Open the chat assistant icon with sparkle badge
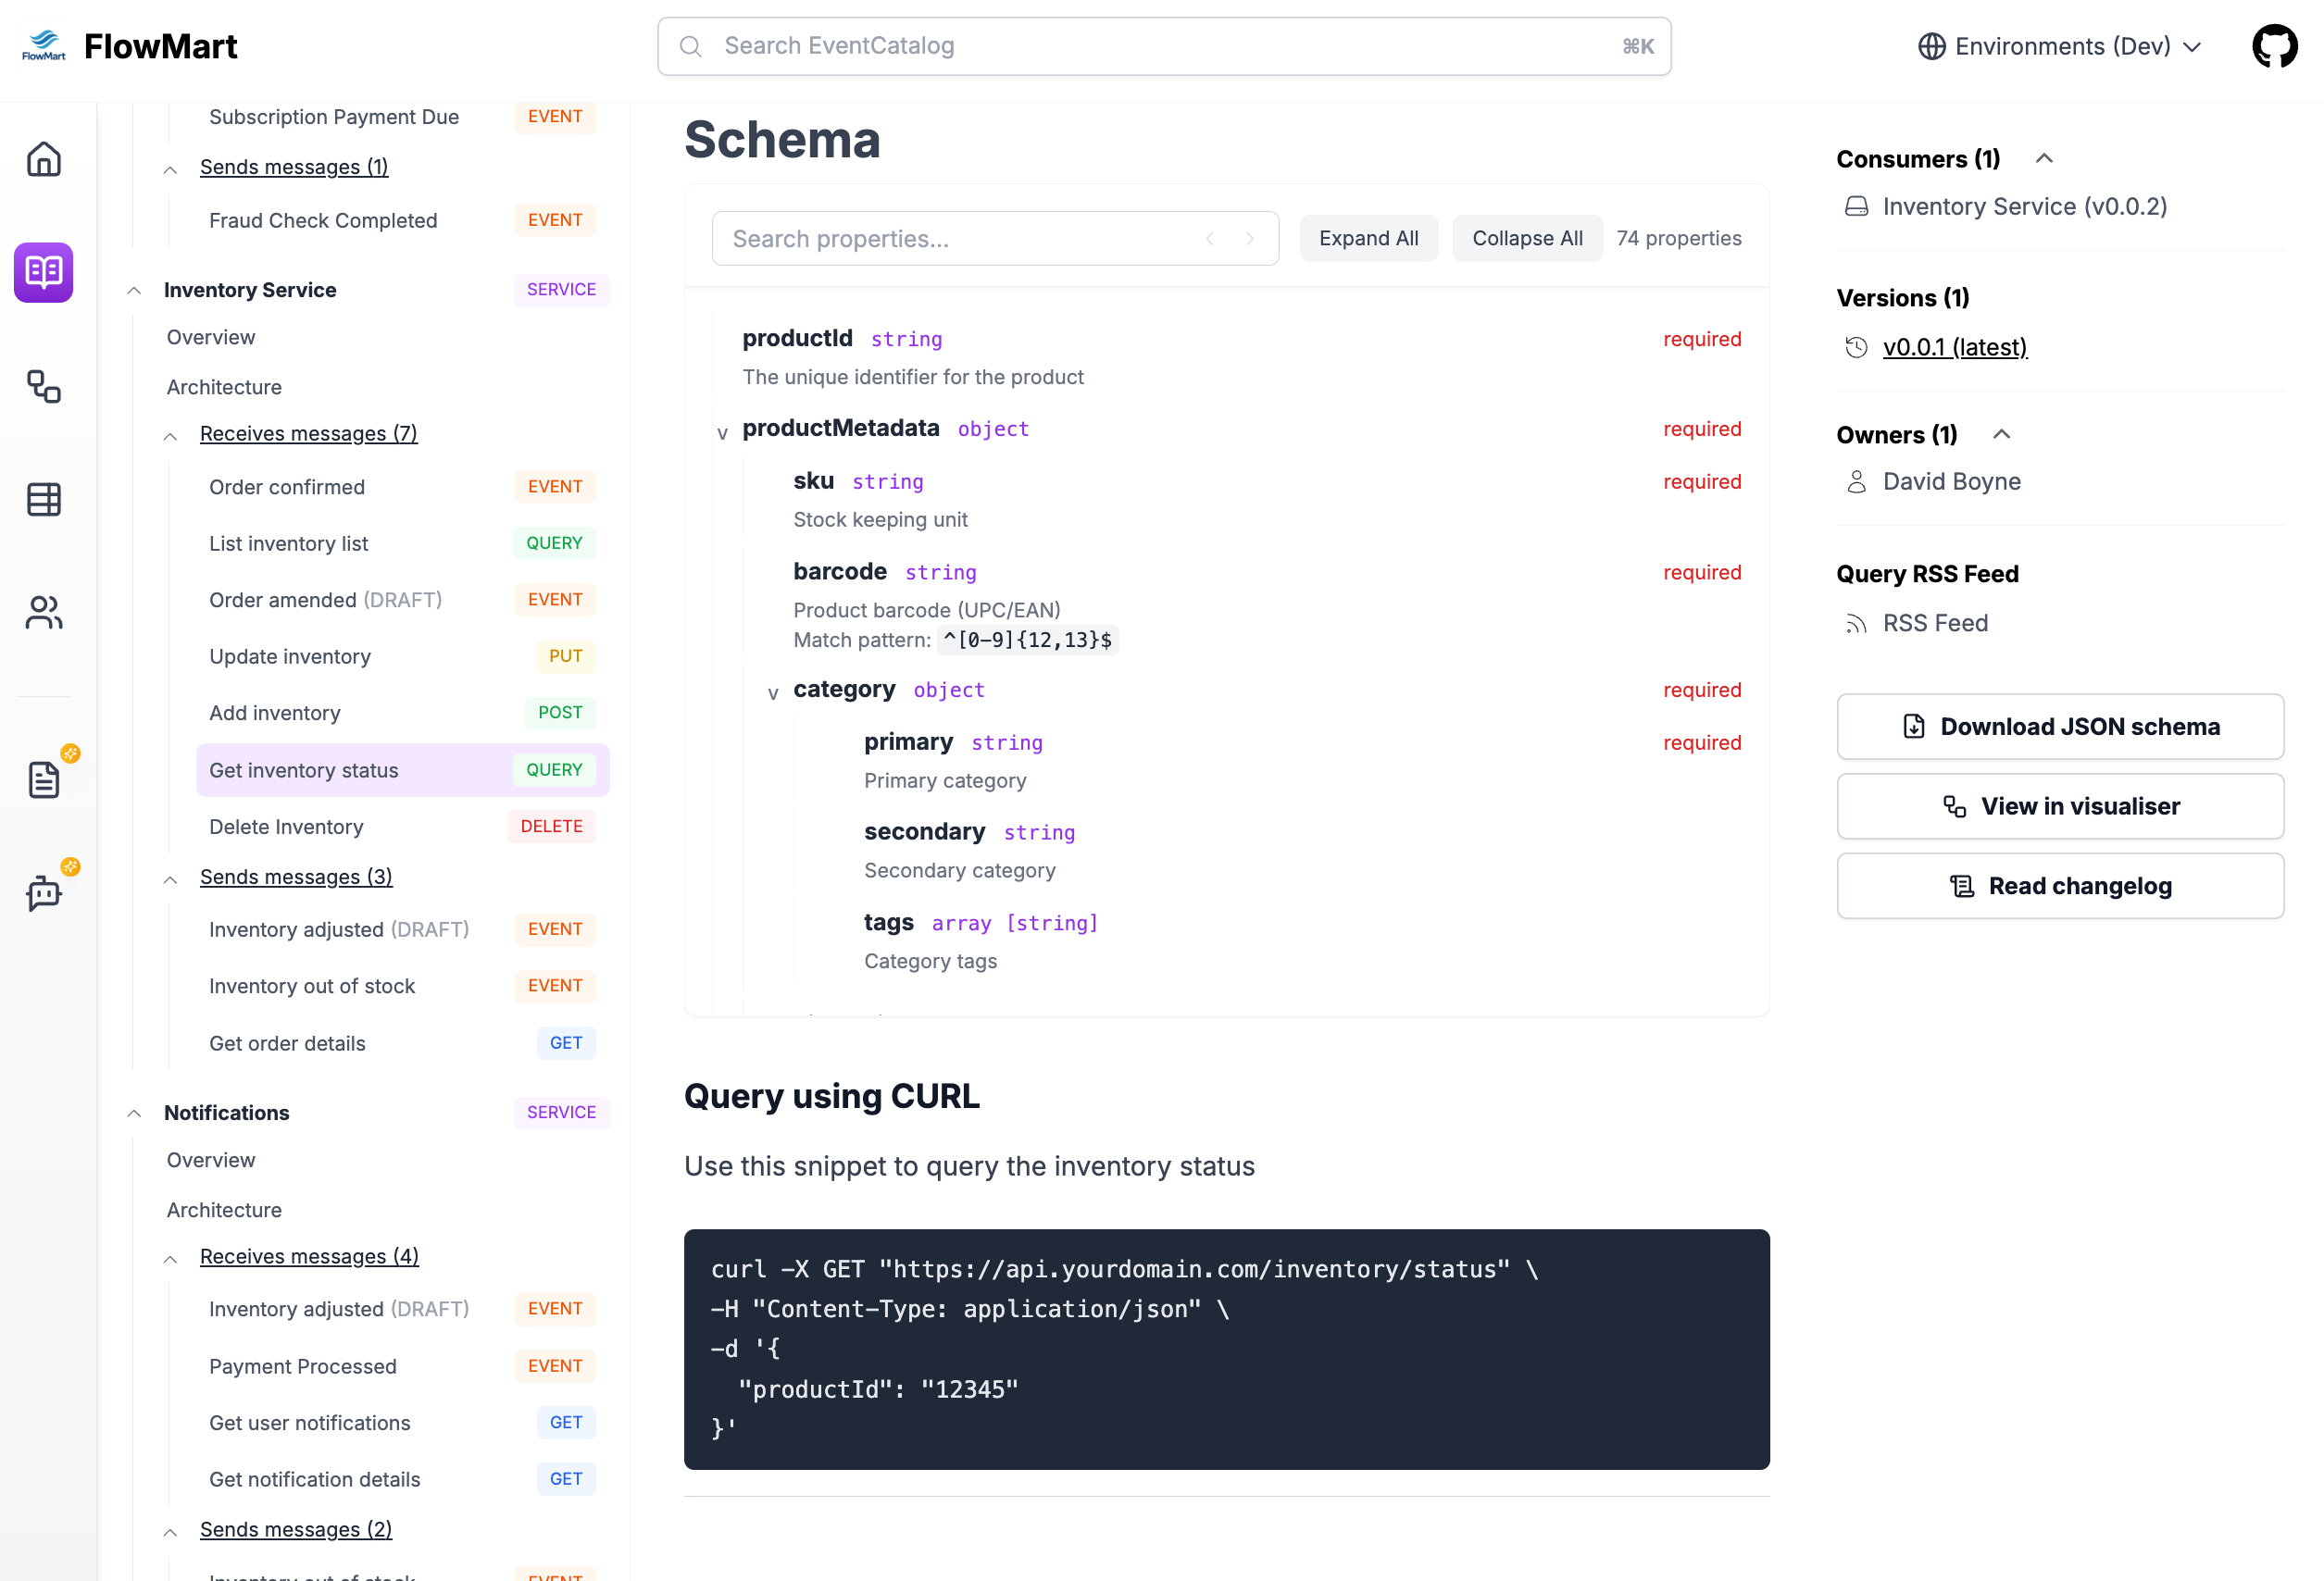Viewport: 2324px width, 1581px height. click(x=43, y=895)
